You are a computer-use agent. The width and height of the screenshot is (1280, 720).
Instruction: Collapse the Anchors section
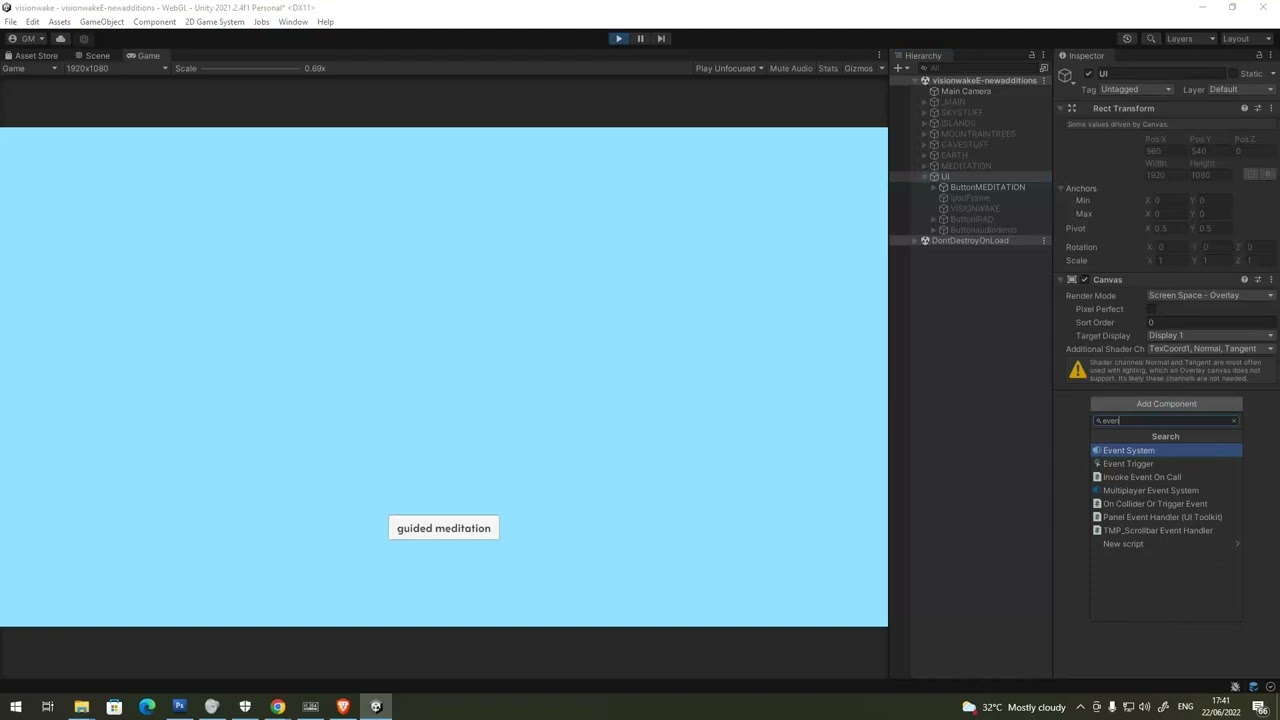1061,189
